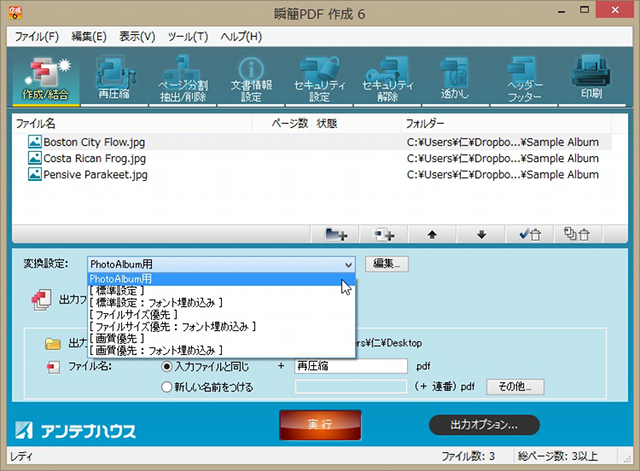Click the アンテナハウス logo
The width and height of the screenshot is (640, 471).
click(x=76, y=431)
